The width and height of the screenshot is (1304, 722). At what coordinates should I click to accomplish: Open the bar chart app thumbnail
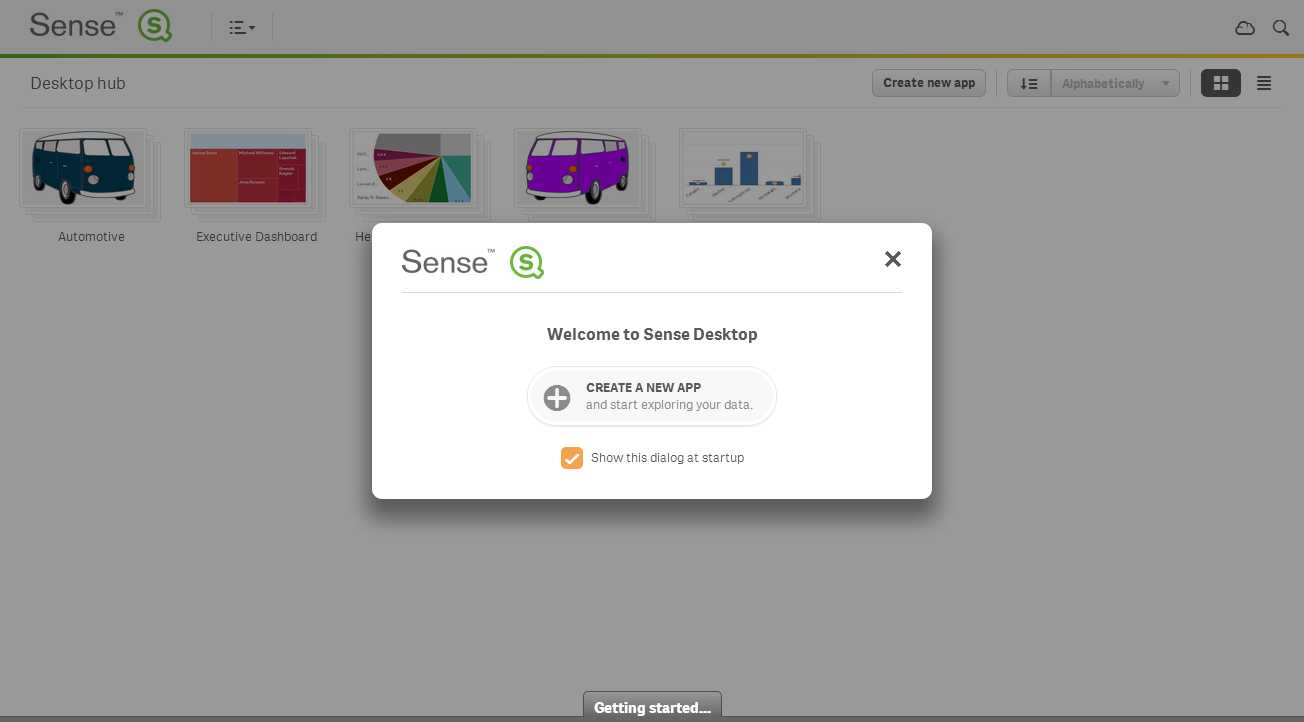coord(748,173)
